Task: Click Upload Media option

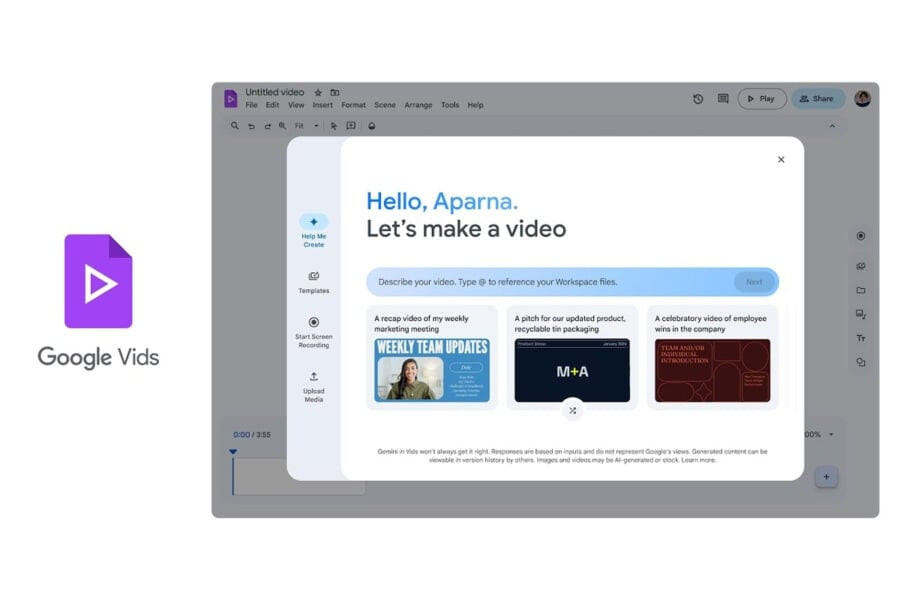Action: tap(313, 387)
